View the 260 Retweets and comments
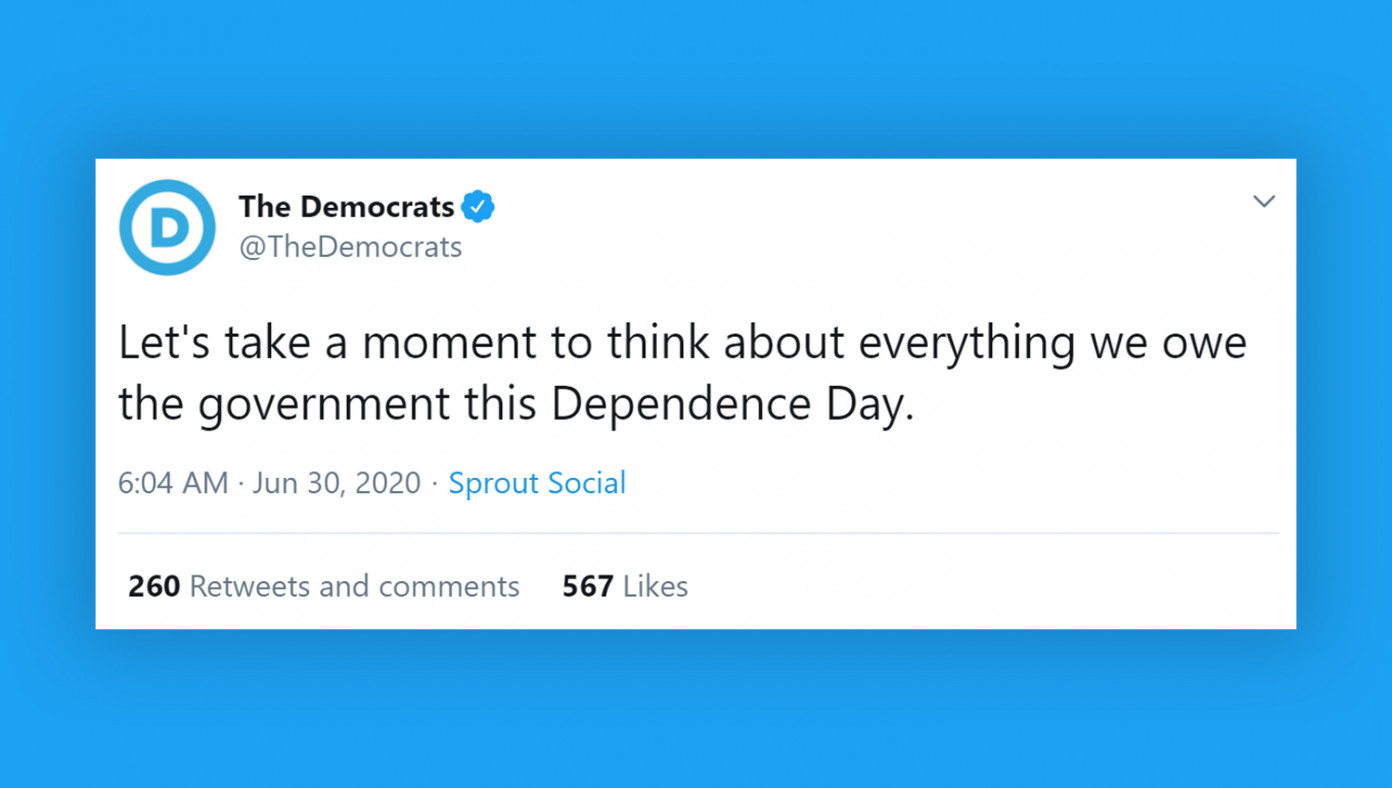 pyautogui.click(x=324, y=586)
